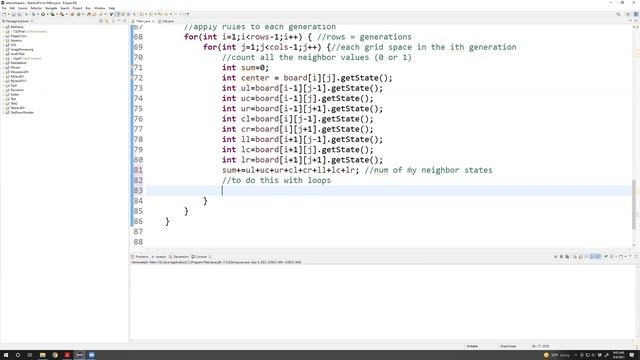The width and height of the screenshot is (640, 360).
Task: Select the Javadoc view tab
Action: pos(160,257)
